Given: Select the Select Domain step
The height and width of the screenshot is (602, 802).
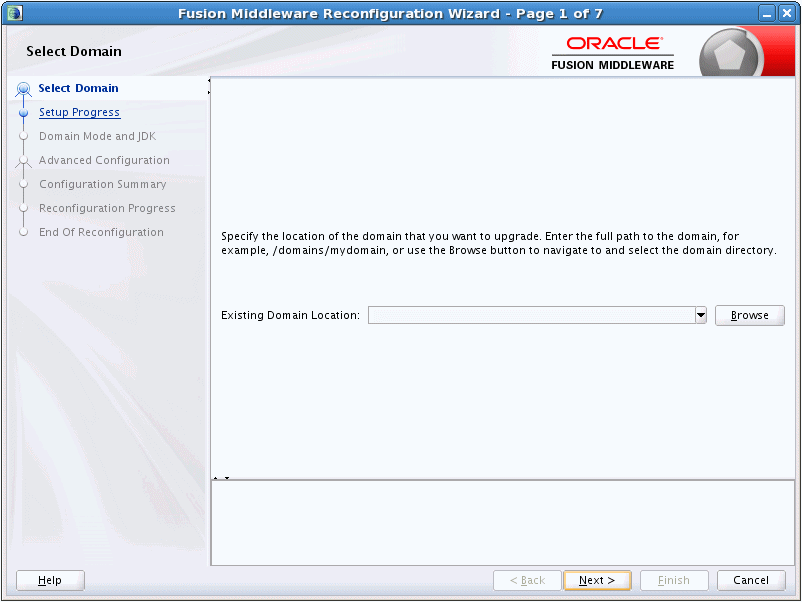Looking at the screenshot, I should pos(78,88).
